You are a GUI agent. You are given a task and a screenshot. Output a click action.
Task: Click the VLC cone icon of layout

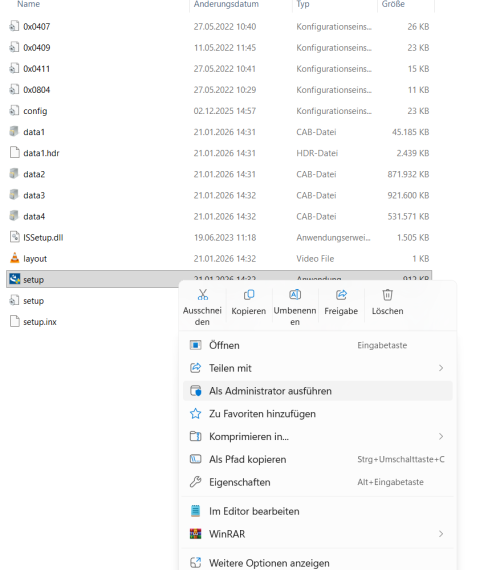click(15, 258)
